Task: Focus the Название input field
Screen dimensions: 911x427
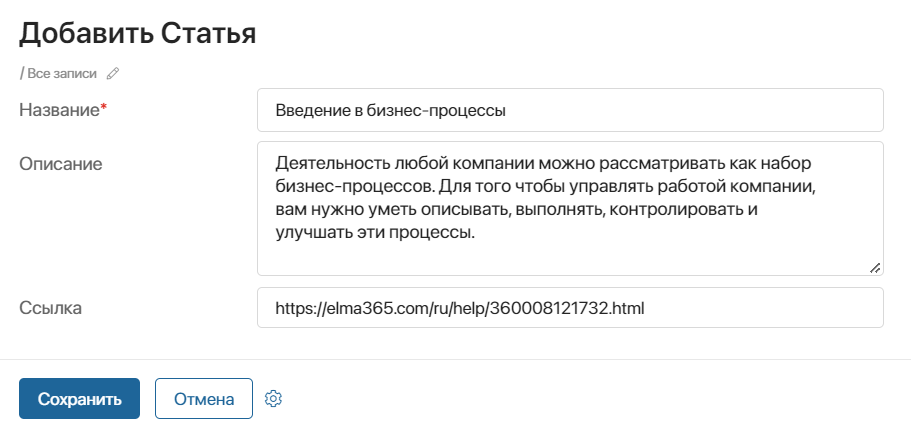Action: tap(570, 110)
